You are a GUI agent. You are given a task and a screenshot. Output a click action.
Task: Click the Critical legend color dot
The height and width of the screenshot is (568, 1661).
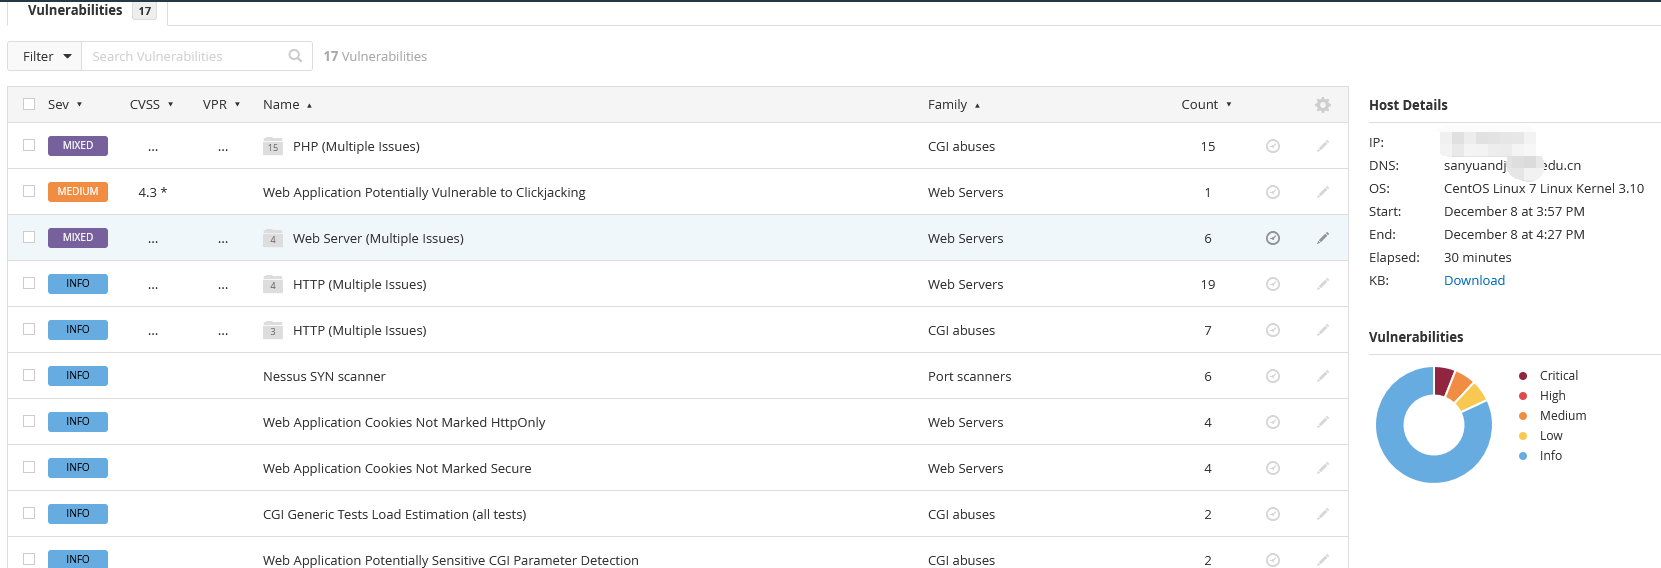click(x=1522, y=376)
